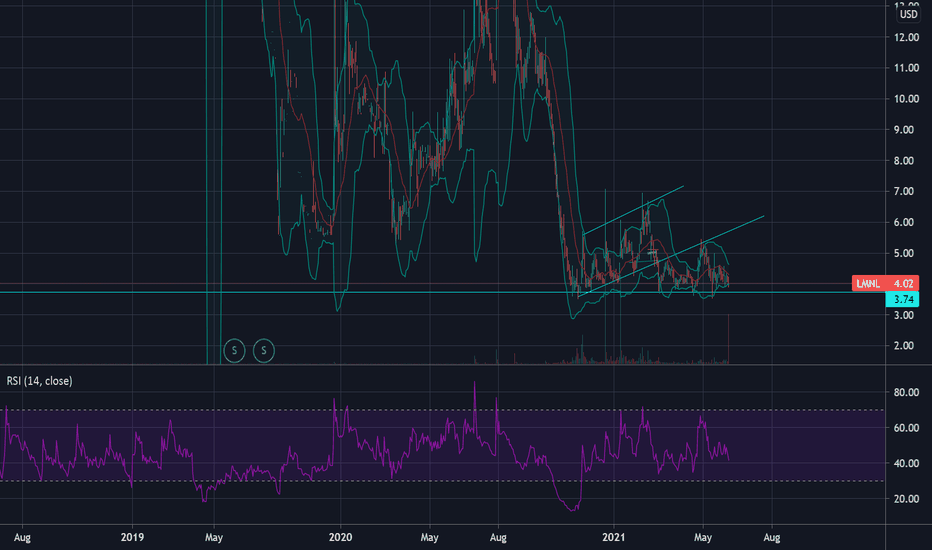Viewport: 932px width, 550px height.
Task: Click the 40.00 RSI scale value
Action: tap(906, 464)
